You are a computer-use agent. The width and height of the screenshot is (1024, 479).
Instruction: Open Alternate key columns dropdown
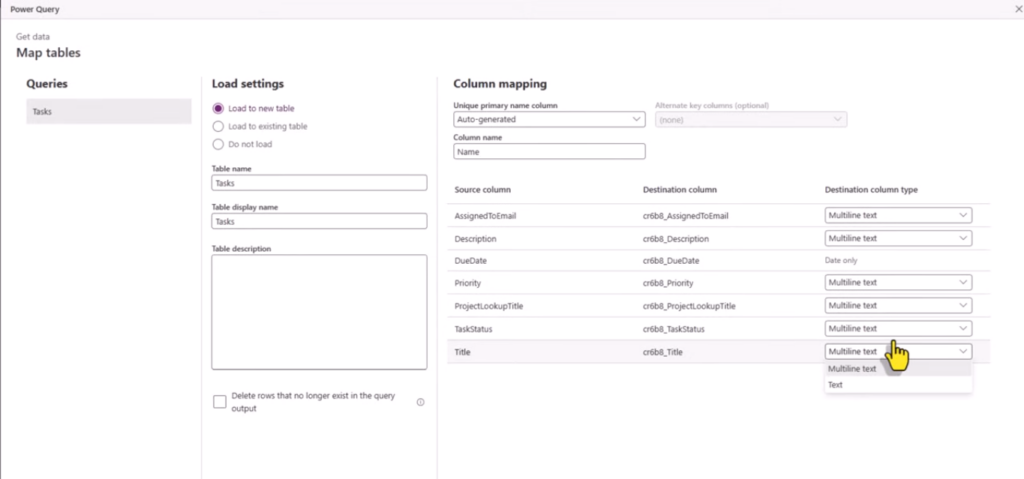[751, 119]
